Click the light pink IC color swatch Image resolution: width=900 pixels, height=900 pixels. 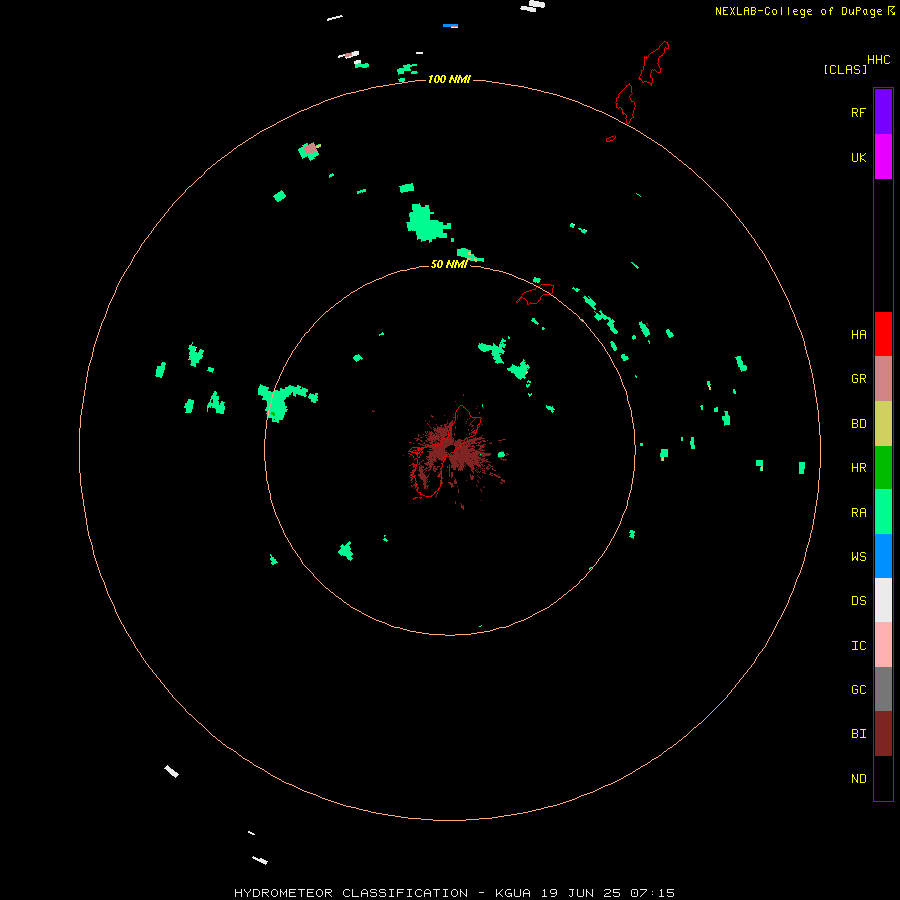click(883, 645)
